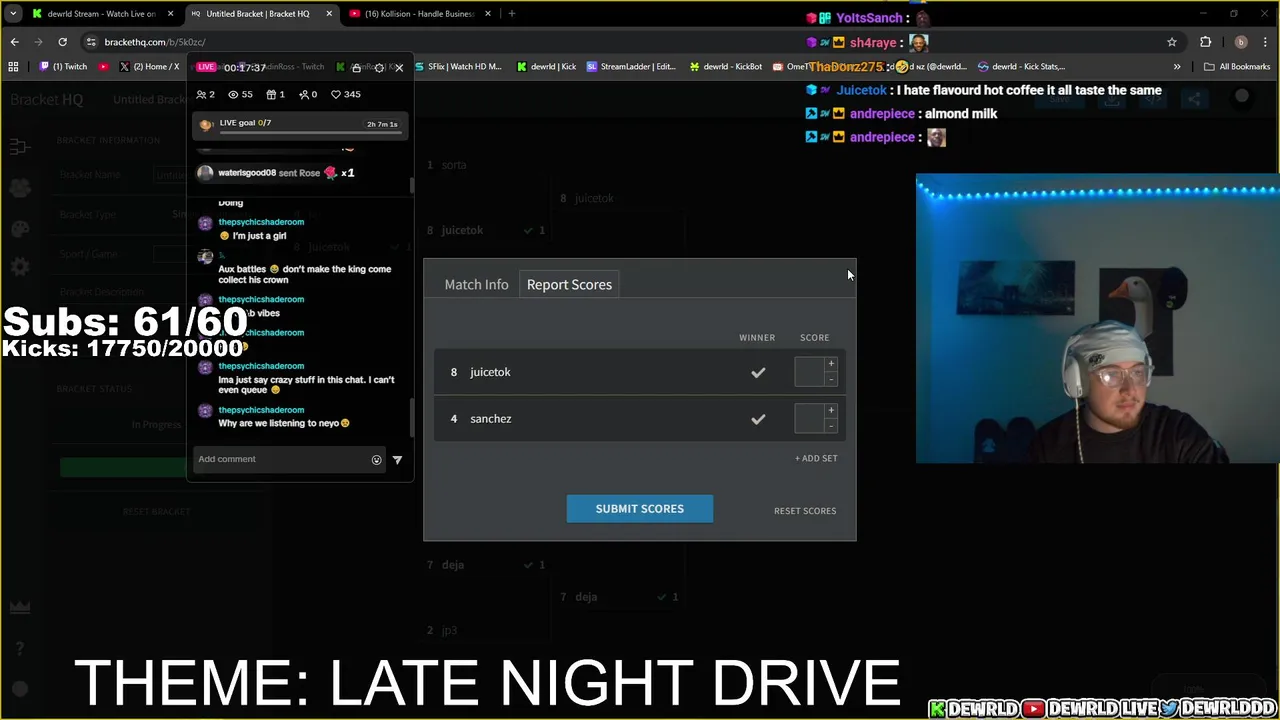The image size is (1280, 720).
Task: Send comment with the arrow icon
Action: tap(397, 460)
